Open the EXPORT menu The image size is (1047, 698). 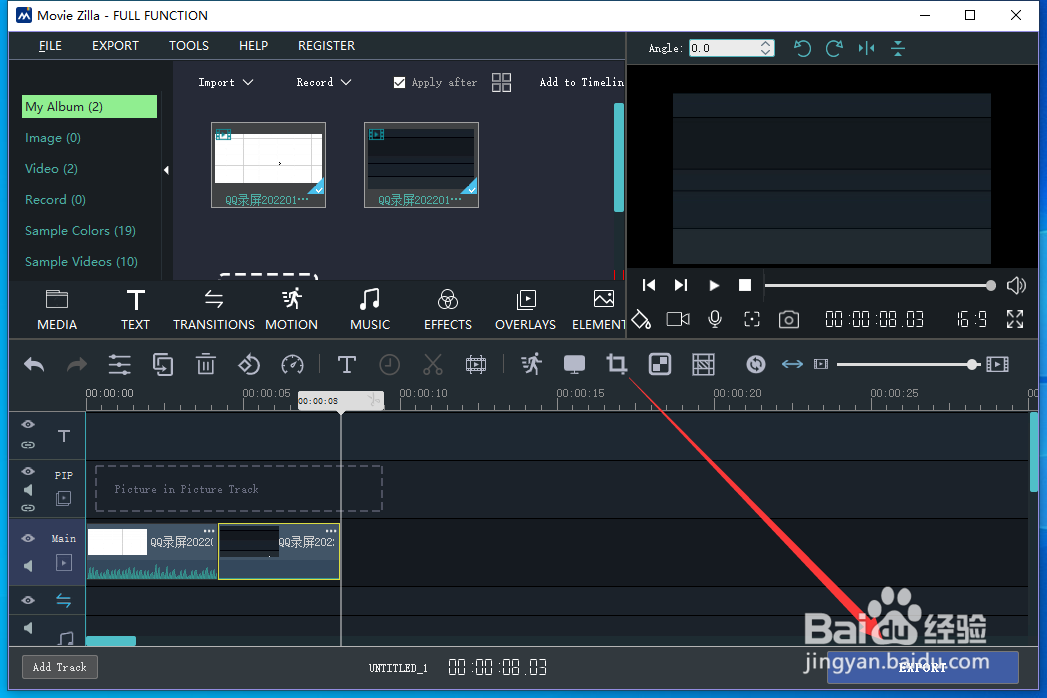click(x=116, y=45)
